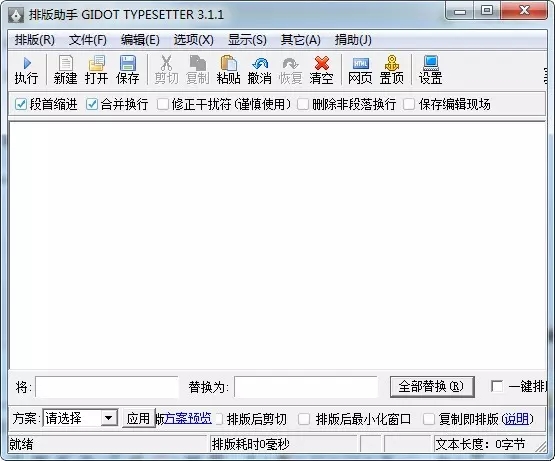
Task: Click the app icon in title bar
Action: pyautogui.click(x=16, y=15)
